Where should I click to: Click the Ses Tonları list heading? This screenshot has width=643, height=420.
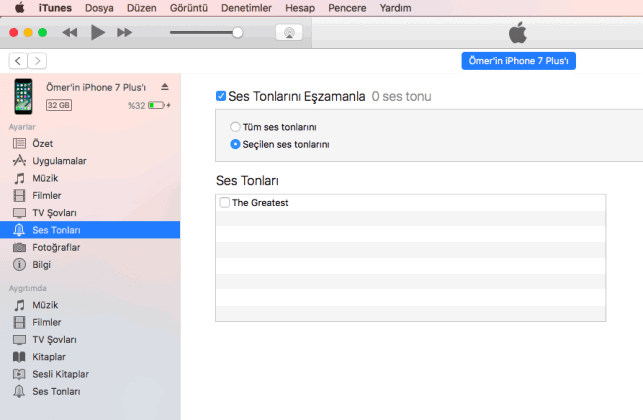click(x=247, y=180)
